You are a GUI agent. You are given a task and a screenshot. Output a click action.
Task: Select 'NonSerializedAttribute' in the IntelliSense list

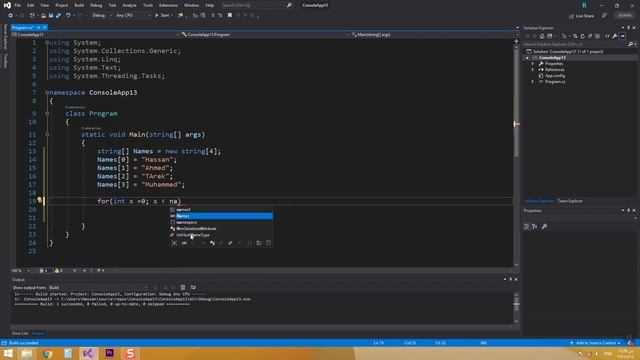(222, 229)
